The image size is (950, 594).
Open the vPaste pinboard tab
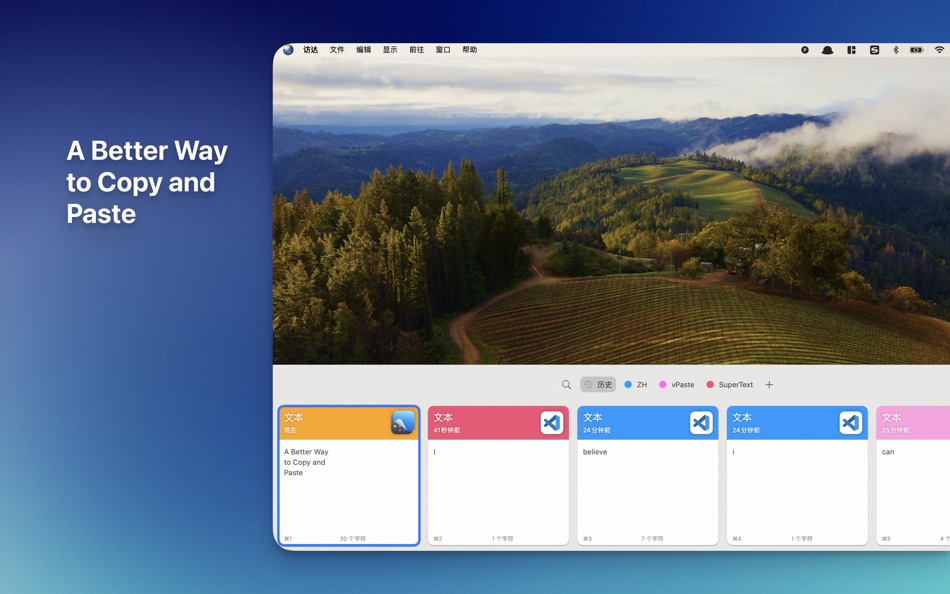[x=677, y=384]
